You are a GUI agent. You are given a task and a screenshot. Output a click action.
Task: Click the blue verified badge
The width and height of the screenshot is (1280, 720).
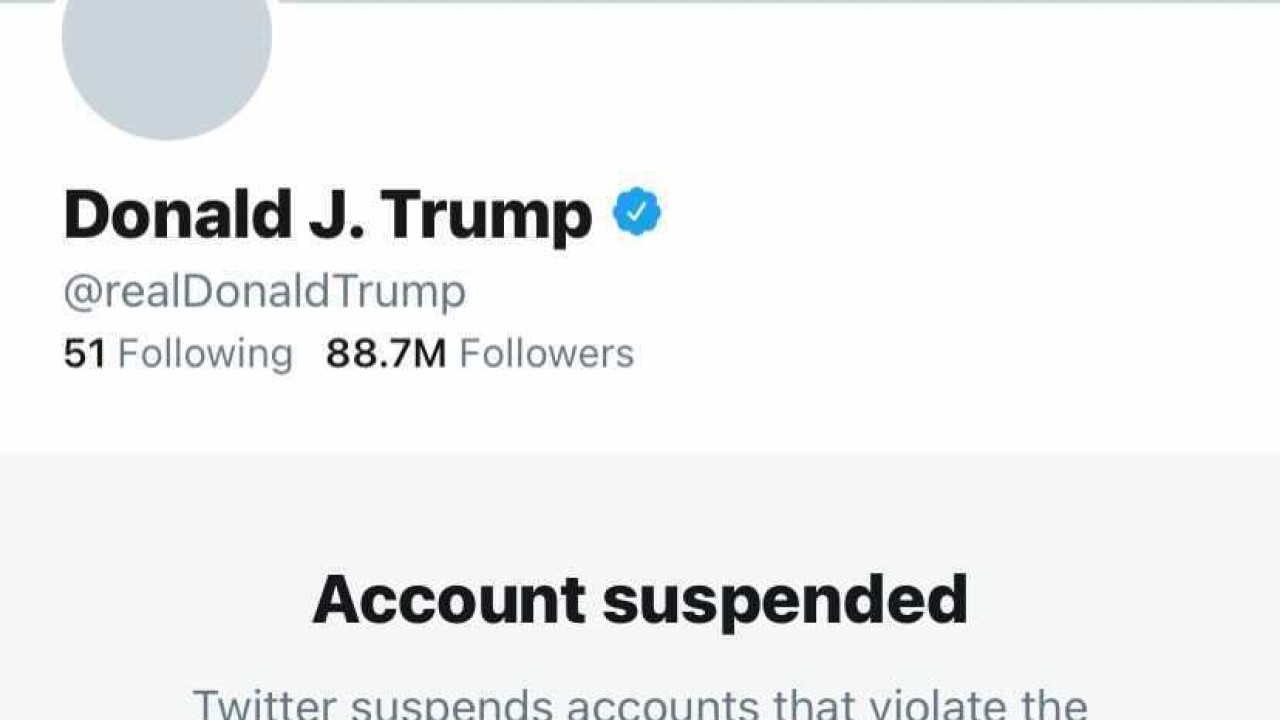pyautogui.click(x=637, y=212)
